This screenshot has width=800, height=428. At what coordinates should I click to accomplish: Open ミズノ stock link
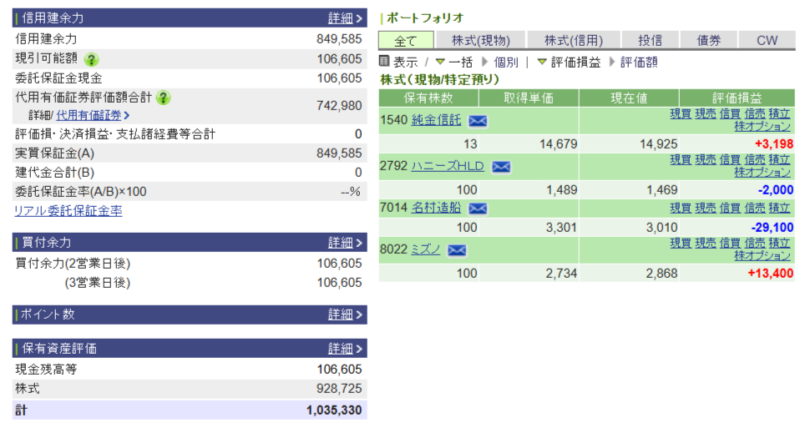click(x=426, y=249)
